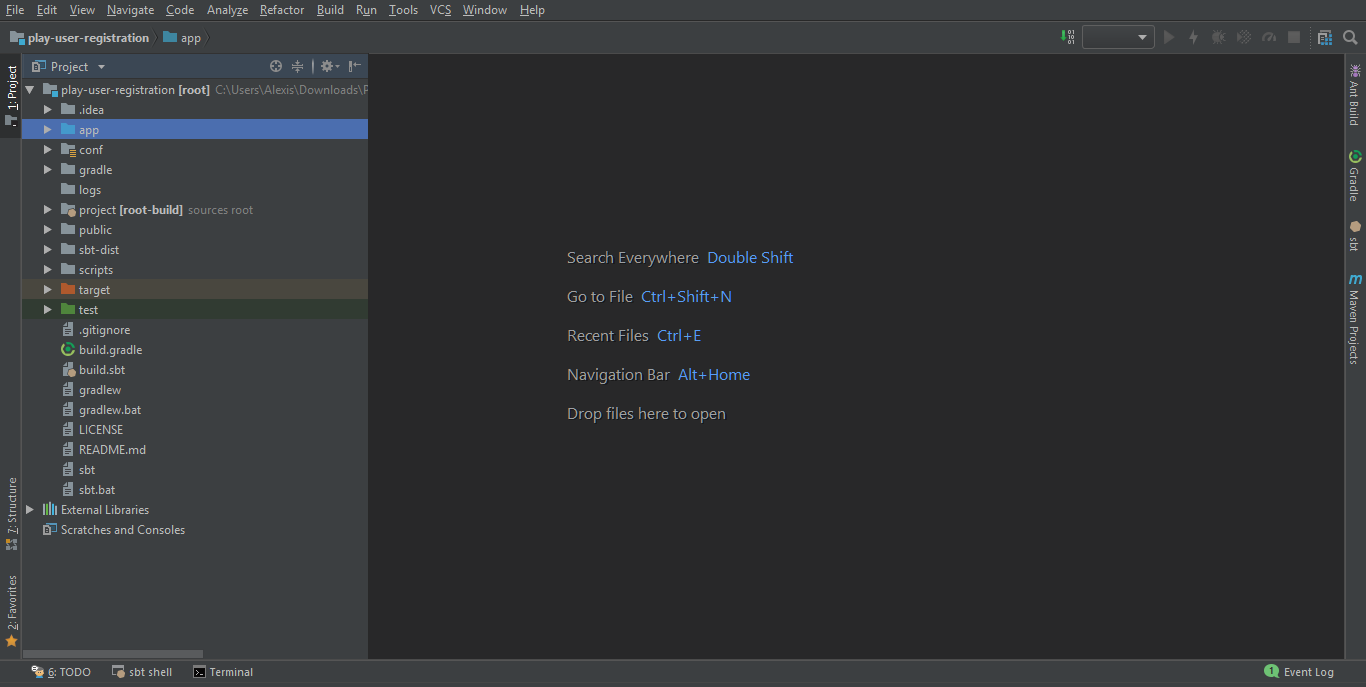Collapse the play-user-registration root node
The height and width of the screenshot is (687, 1366).
[x=29, y=89]
